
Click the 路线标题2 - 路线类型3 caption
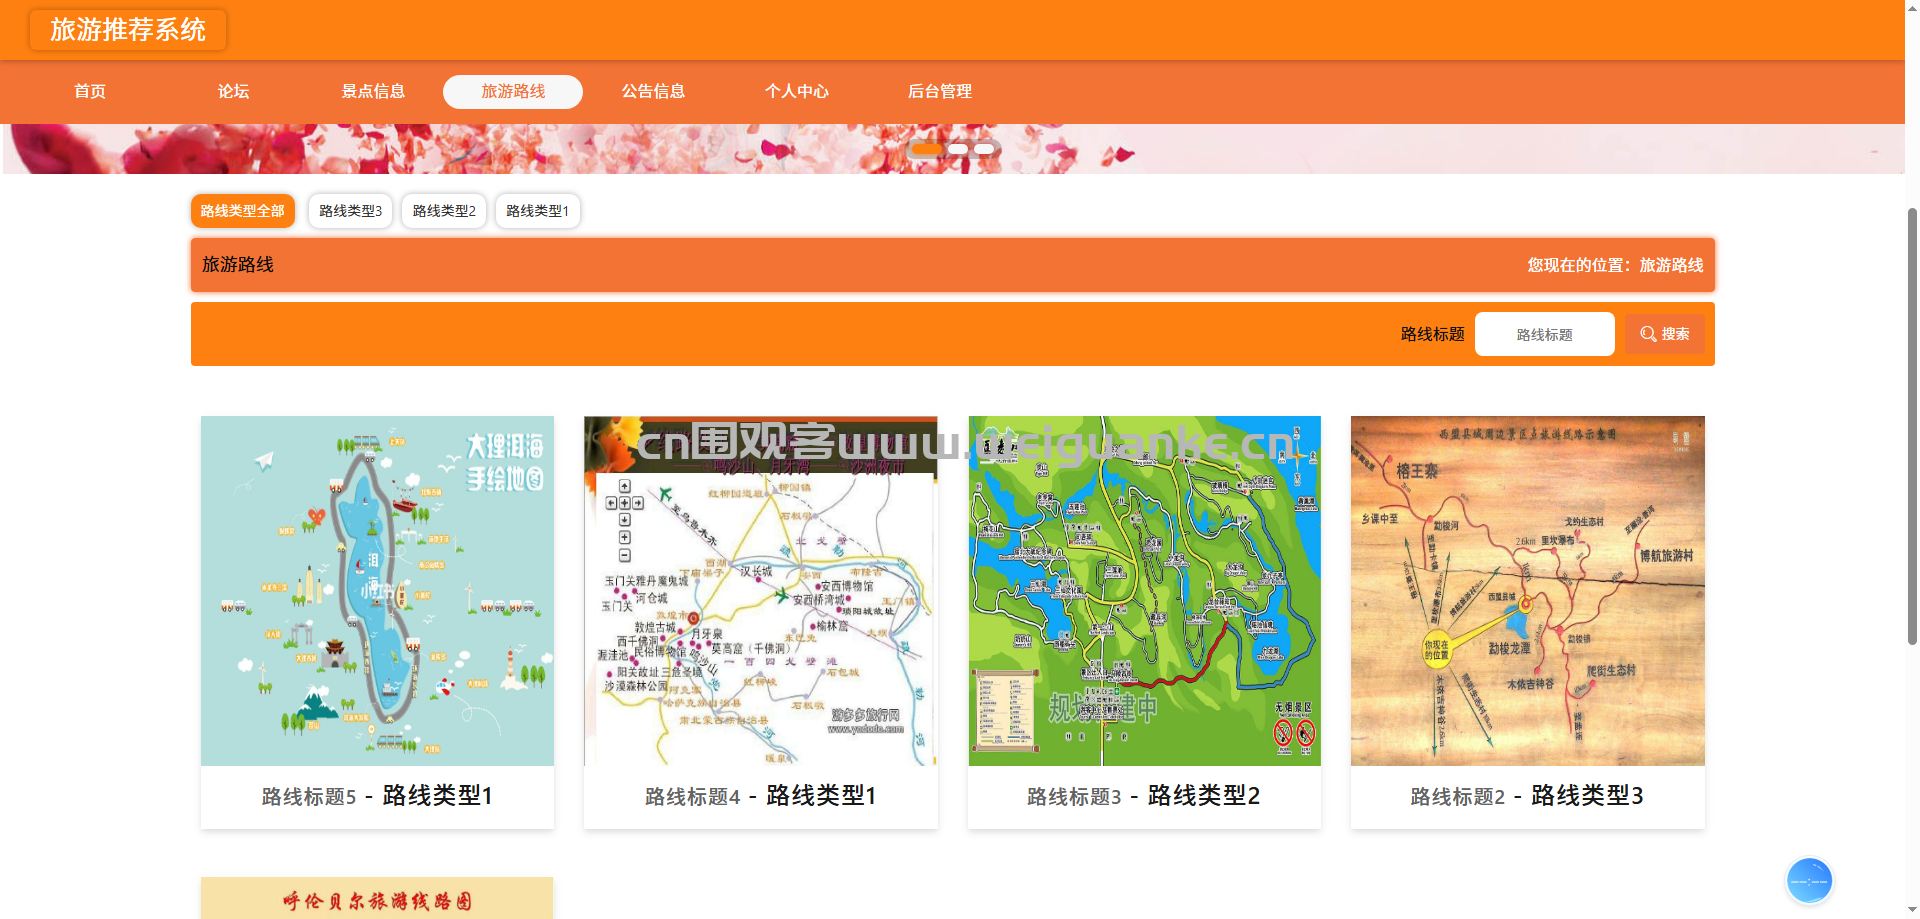(1528, 796)
